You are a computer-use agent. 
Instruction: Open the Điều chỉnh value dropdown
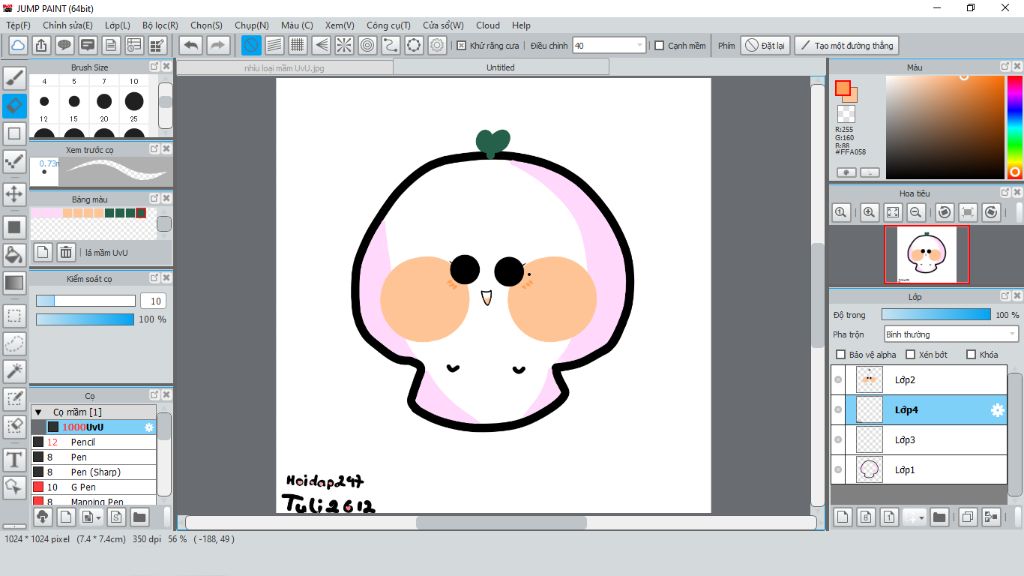click(x=640, y=45)
